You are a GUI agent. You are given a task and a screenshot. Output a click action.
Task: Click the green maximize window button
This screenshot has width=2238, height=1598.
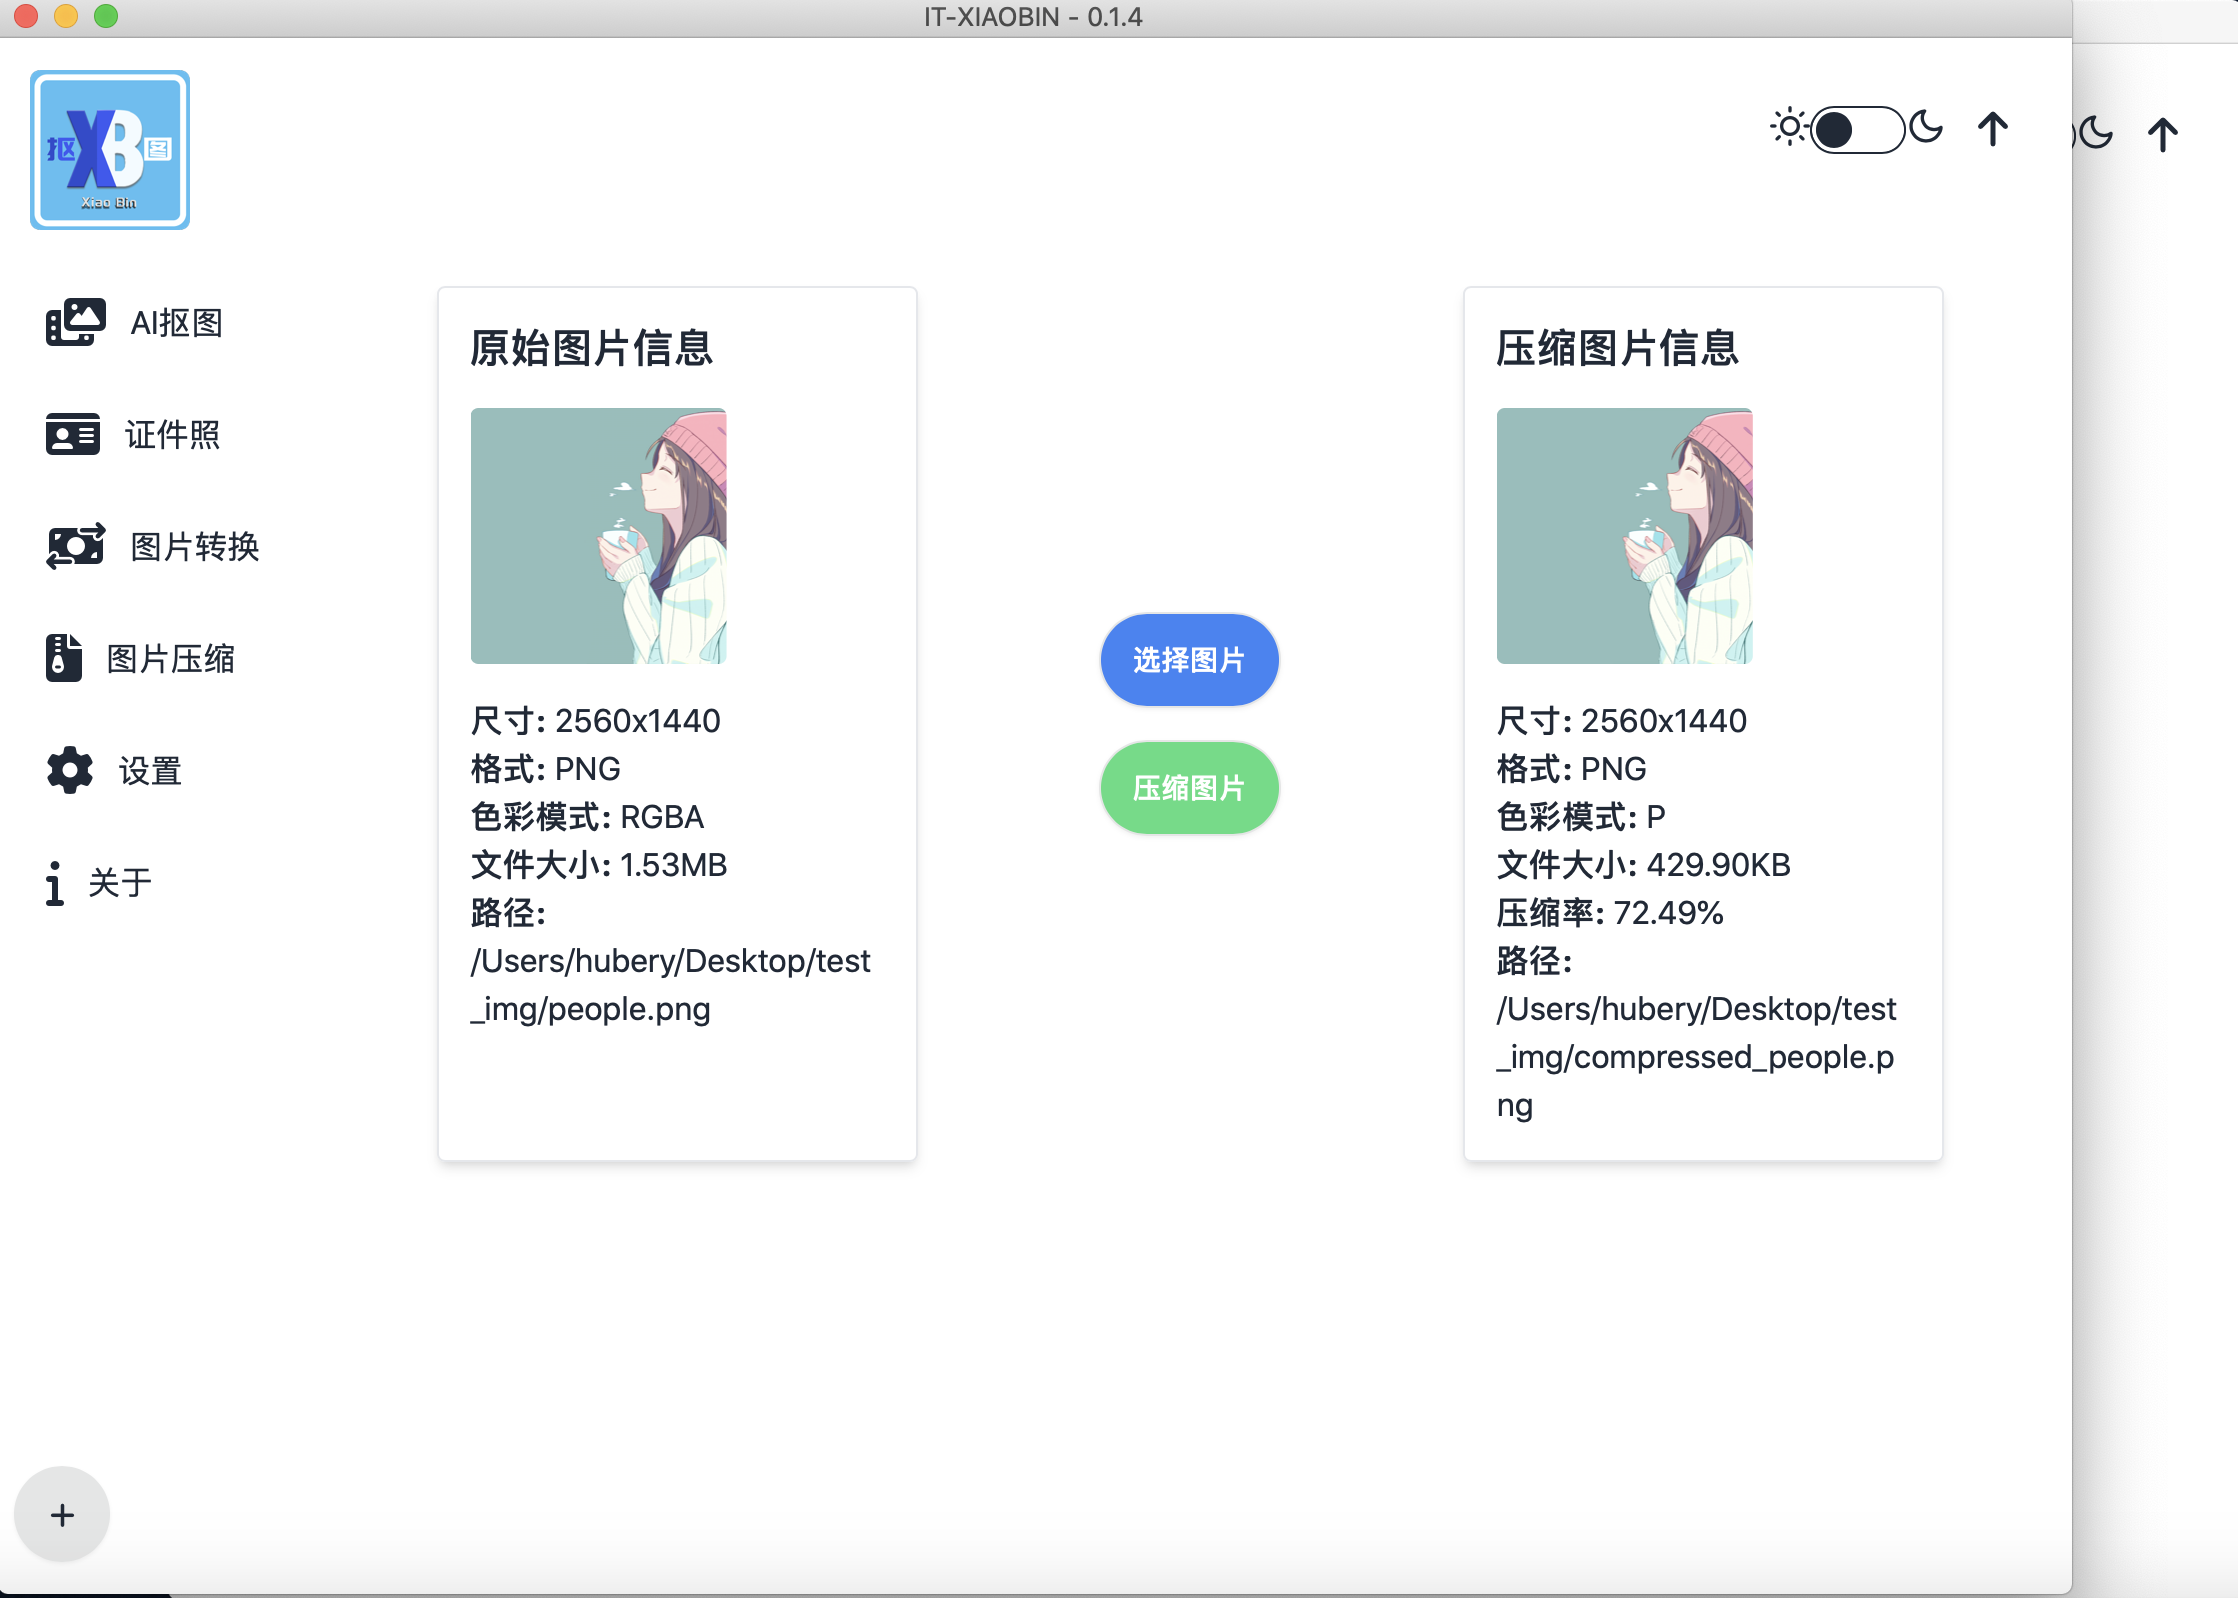106,16
